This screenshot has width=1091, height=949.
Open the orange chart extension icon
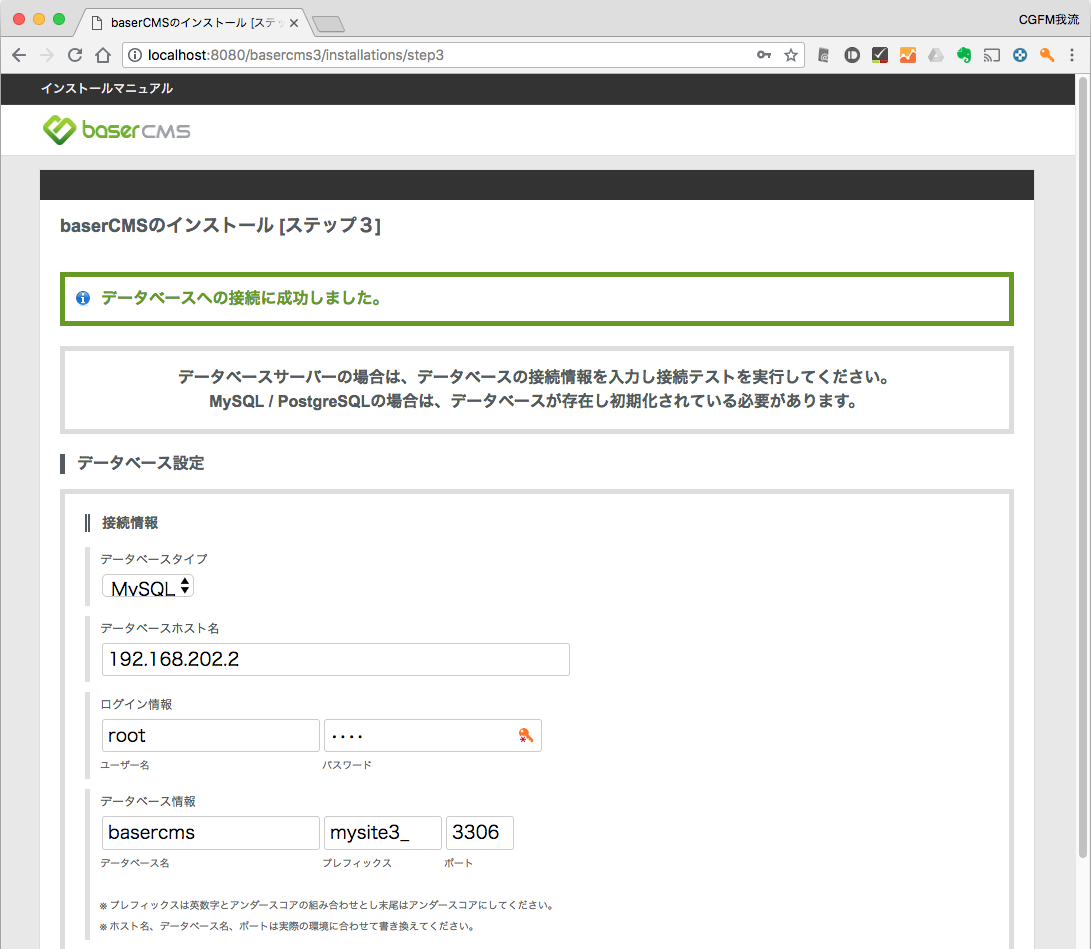click(908, 55)
